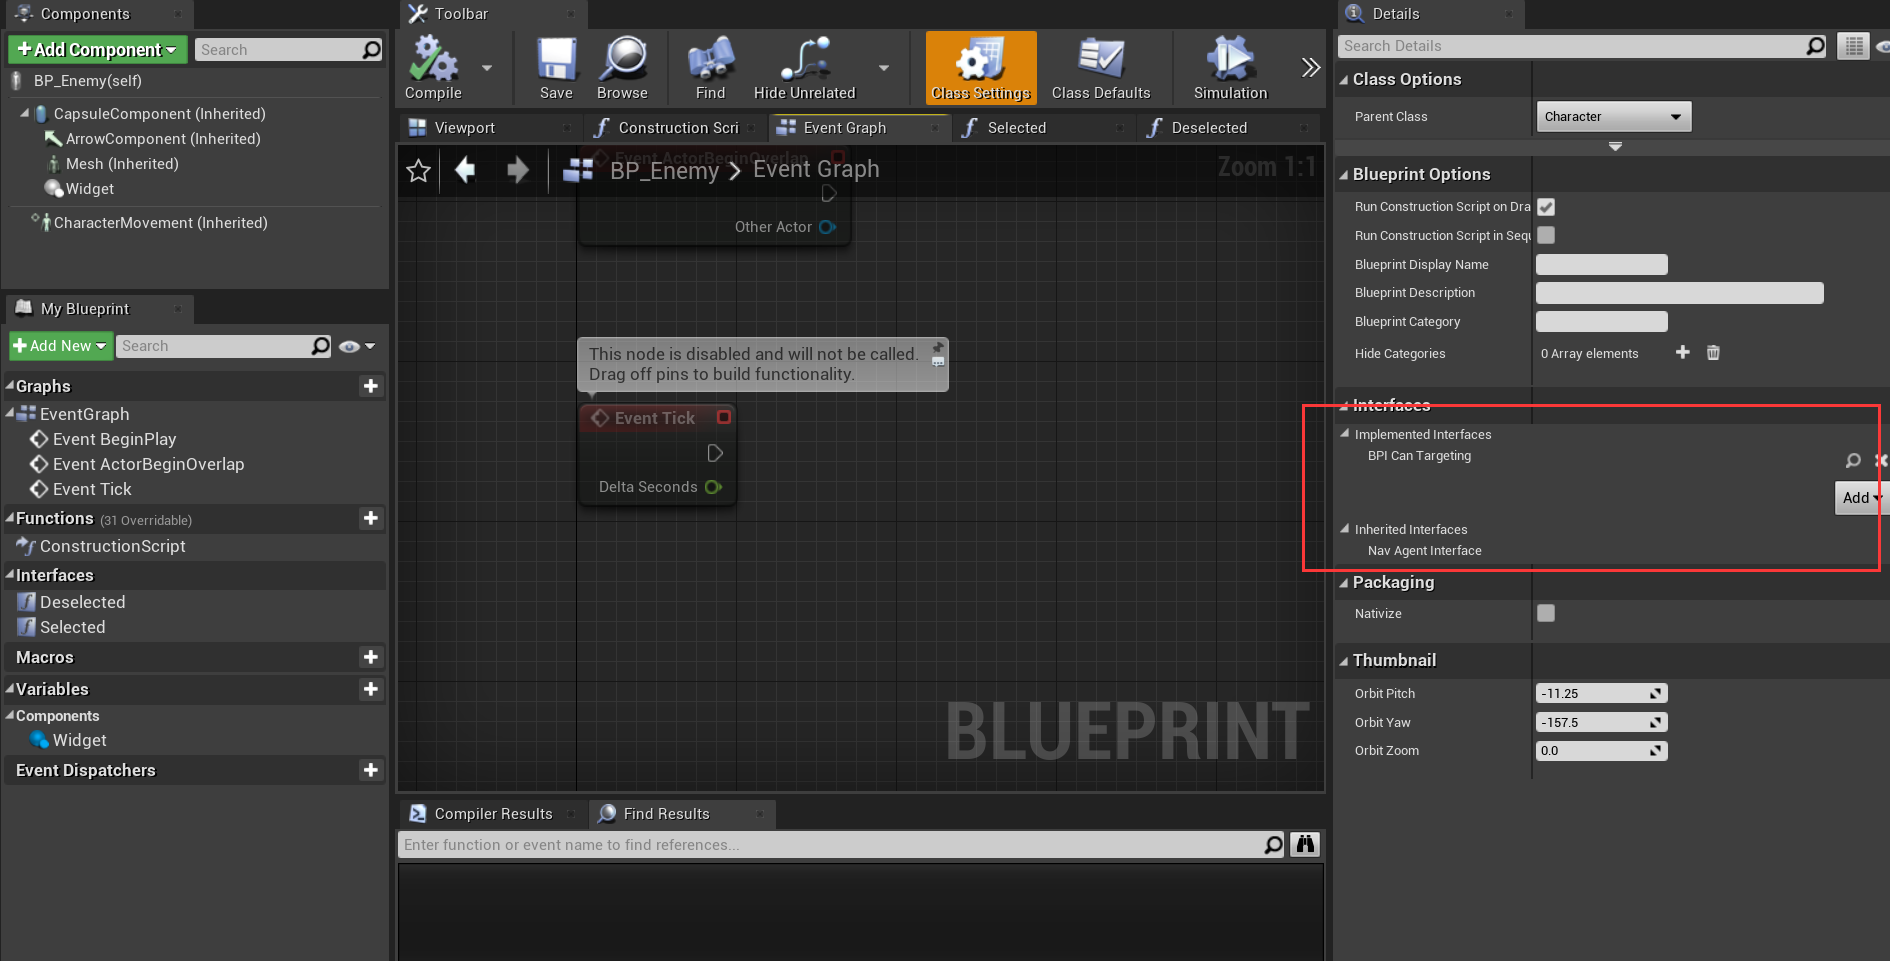Add new event dispatcher plus icon
The image size is (1890, 961).
coord(371,770)
